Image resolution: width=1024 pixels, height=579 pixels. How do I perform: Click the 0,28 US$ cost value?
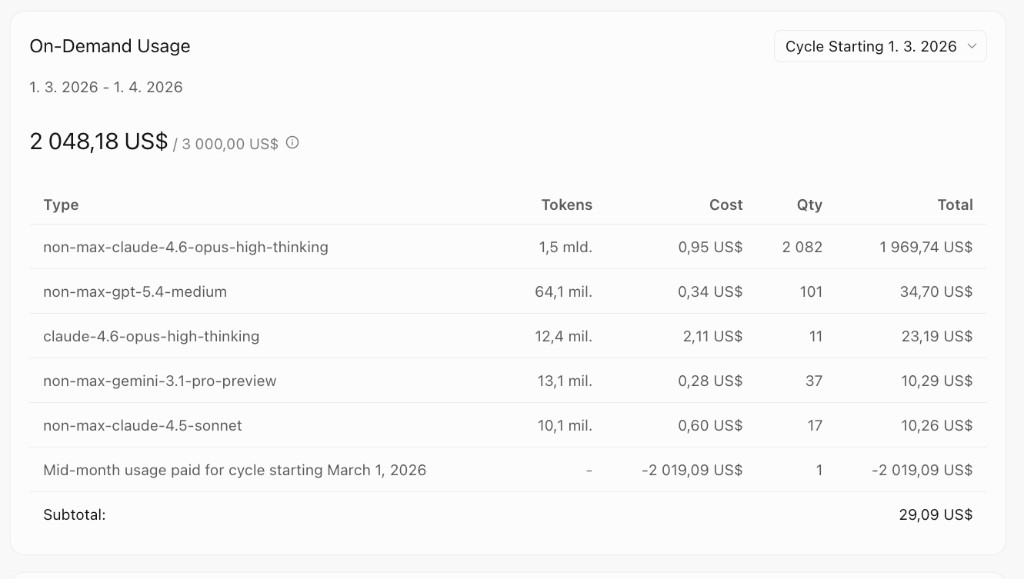710,381
